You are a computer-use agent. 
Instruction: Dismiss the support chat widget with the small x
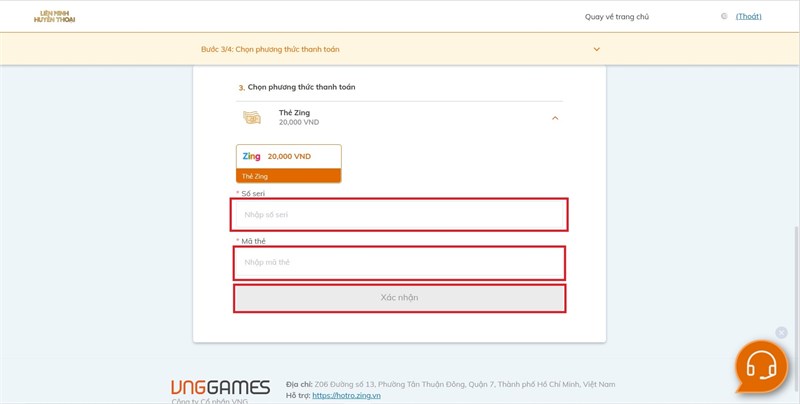(781, 333)
